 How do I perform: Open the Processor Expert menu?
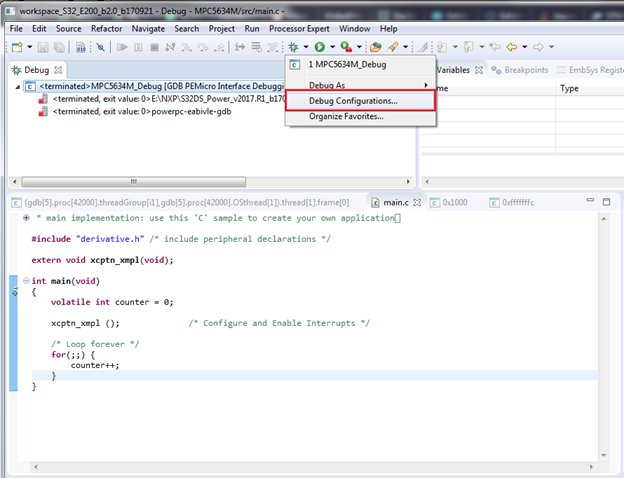pos(299,29)
